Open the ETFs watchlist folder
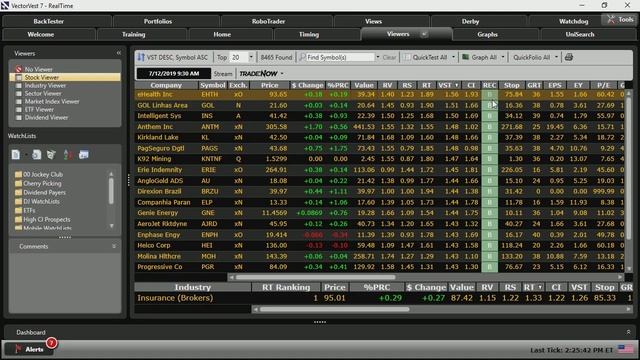The width and height of the screenshot is (640, 360). (25, 210)
